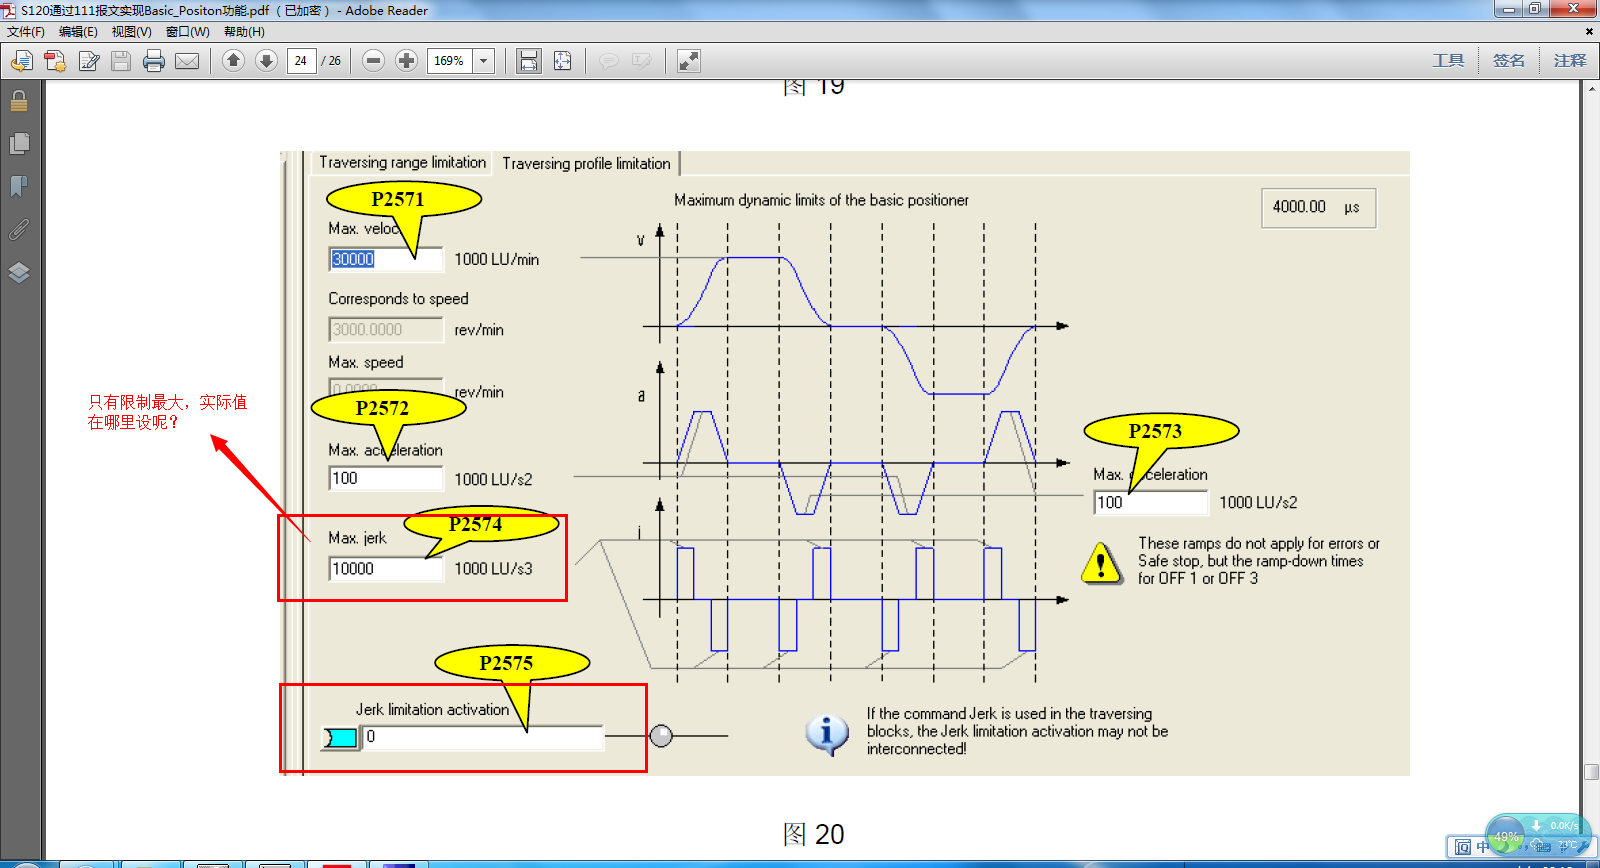
Task: Click the zoom out minus button
Action: (373, 61)
